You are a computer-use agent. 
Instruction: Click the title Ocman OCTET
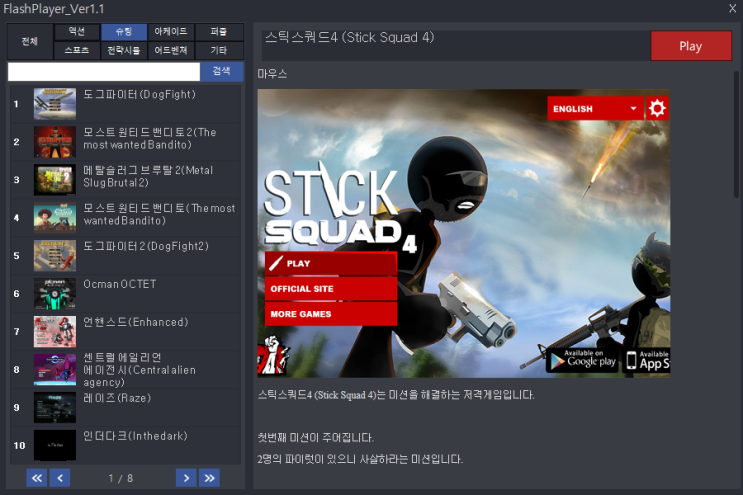(120, 284)
